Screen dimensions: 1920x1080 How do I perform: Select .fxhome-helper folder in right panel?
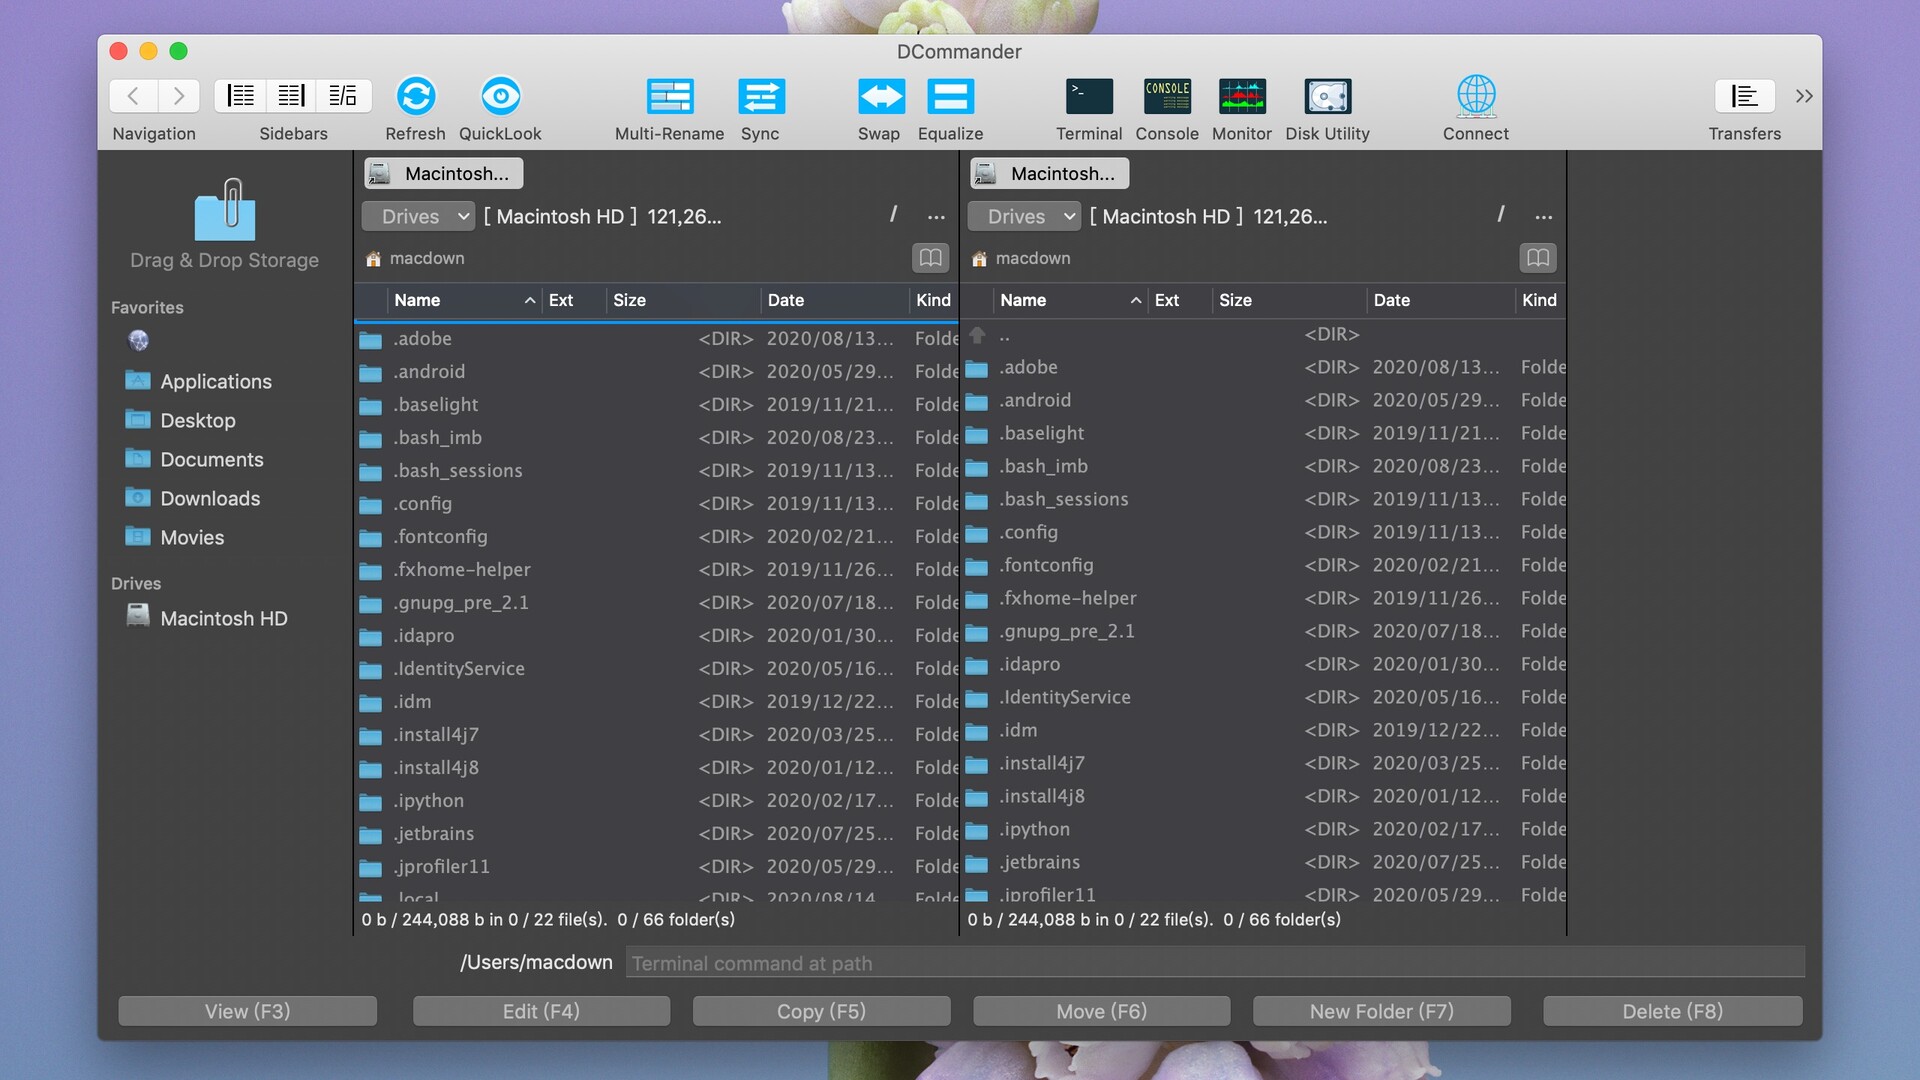click(x=1262, y=598)
